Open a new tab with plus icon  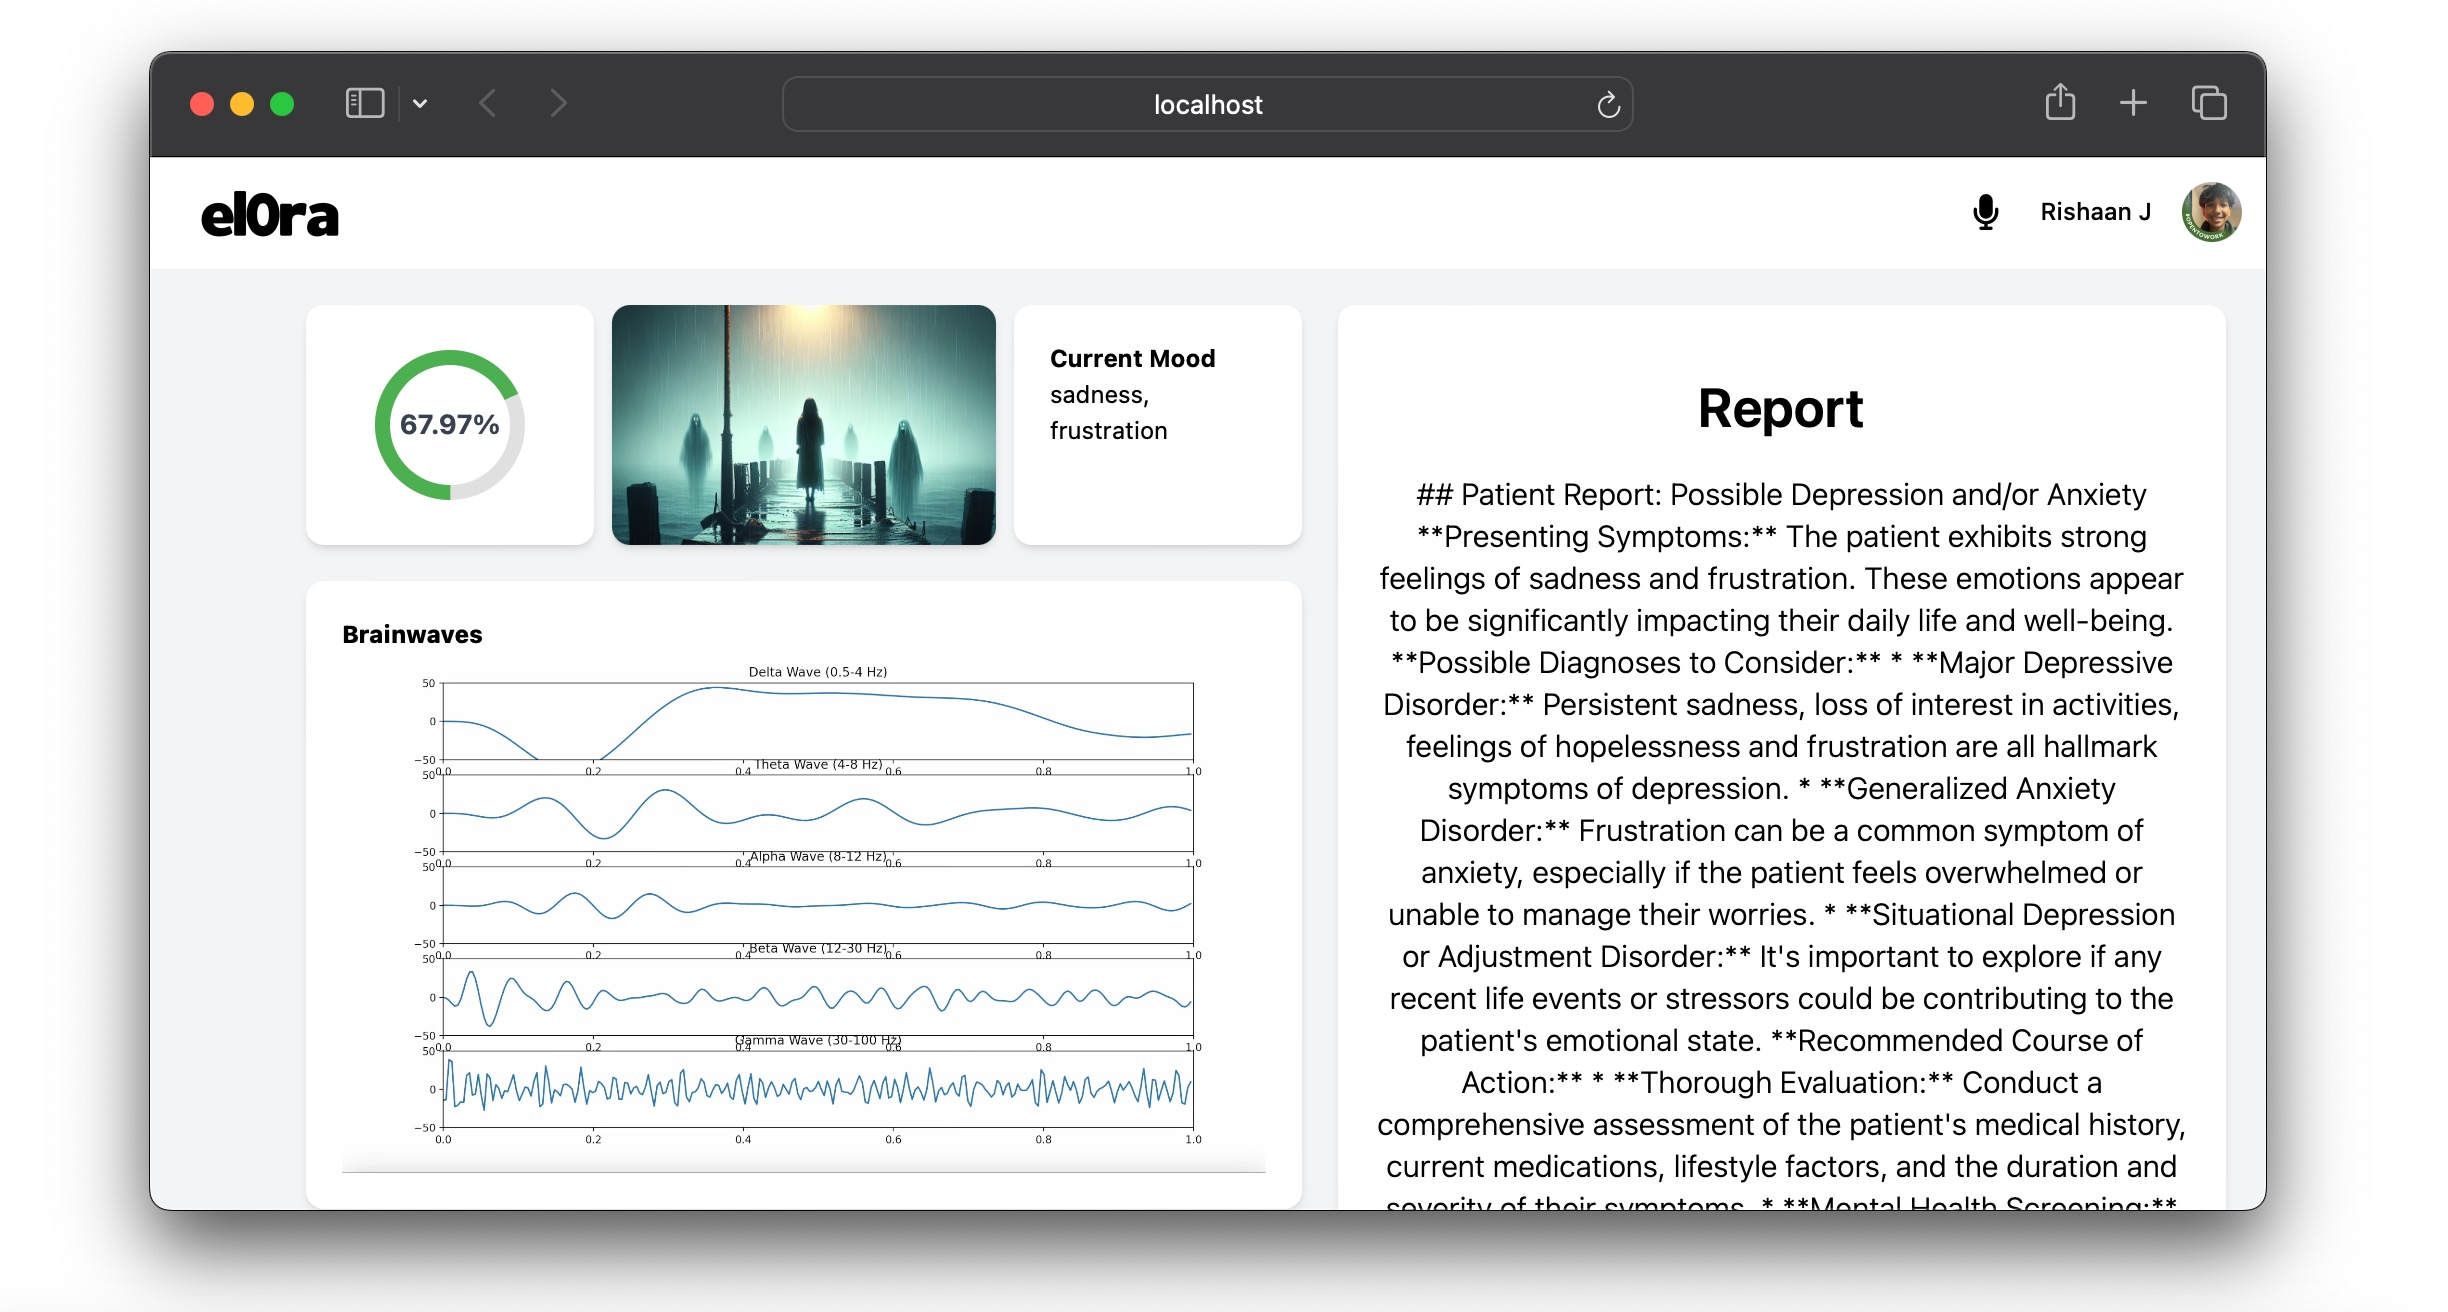(x=2133, y=103)
